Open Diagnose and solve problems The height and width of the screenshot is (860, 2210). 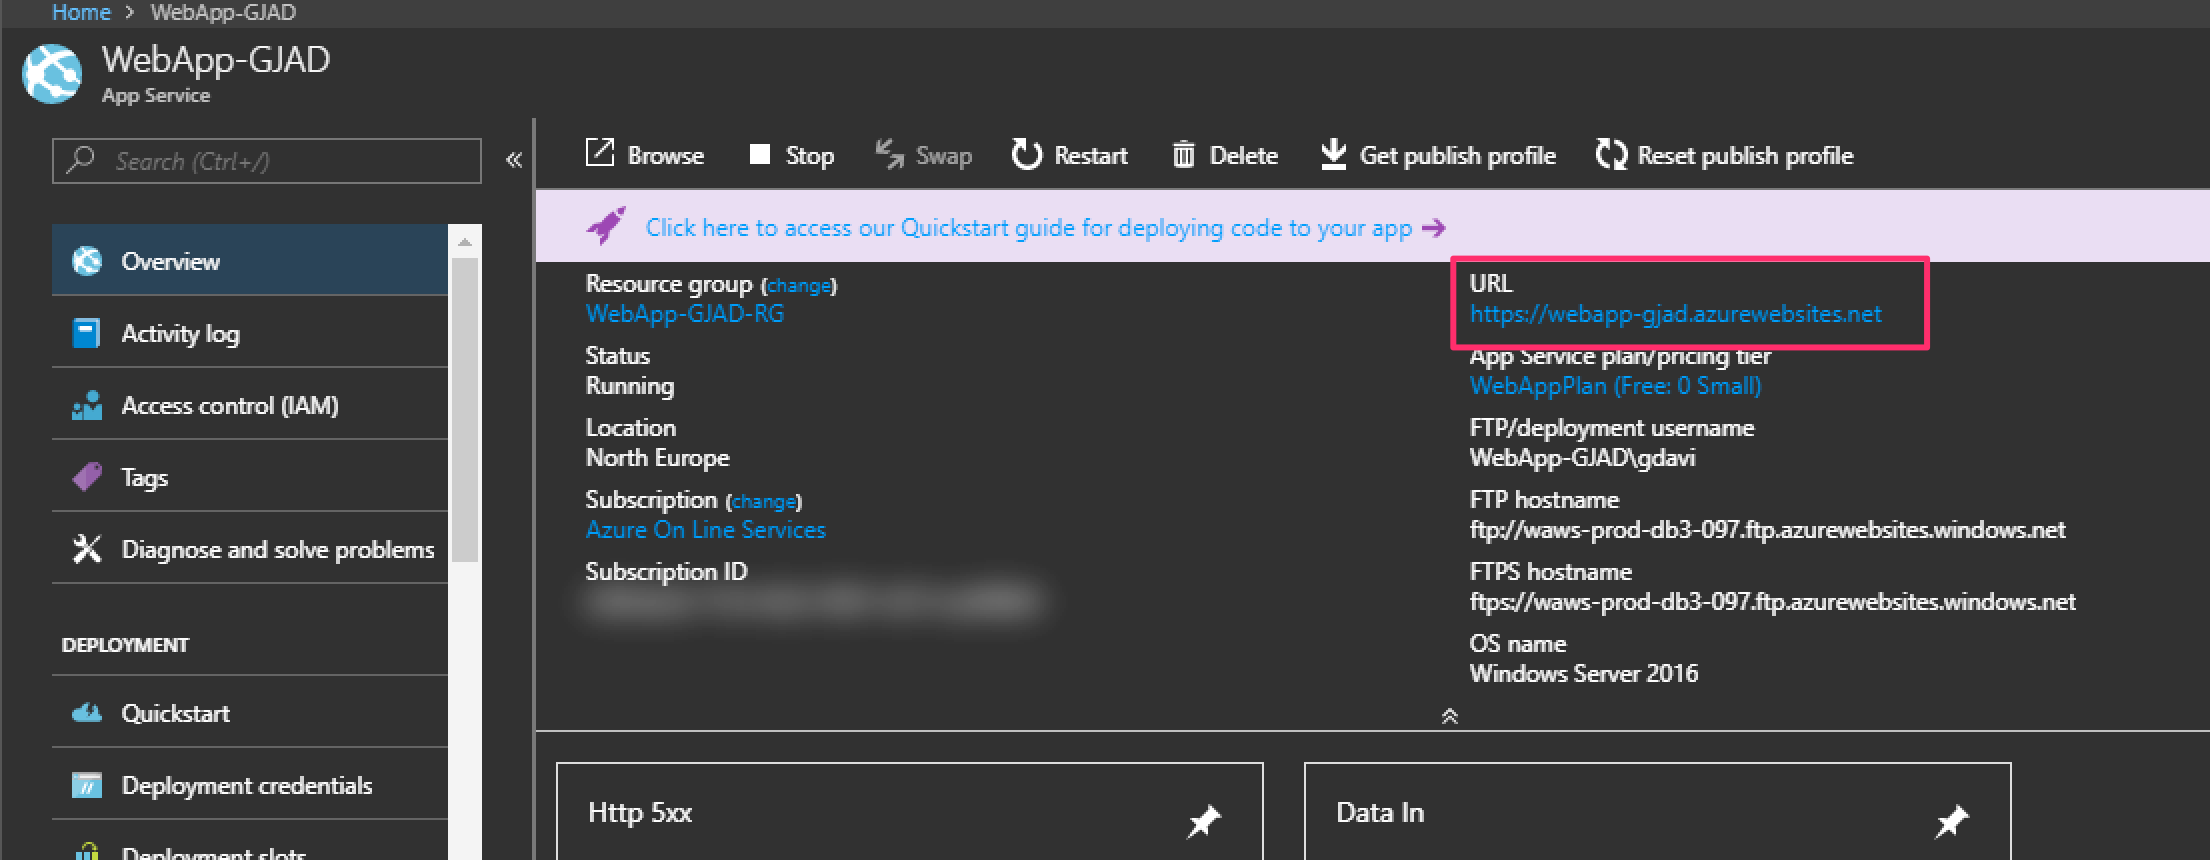tap(250, 549)
